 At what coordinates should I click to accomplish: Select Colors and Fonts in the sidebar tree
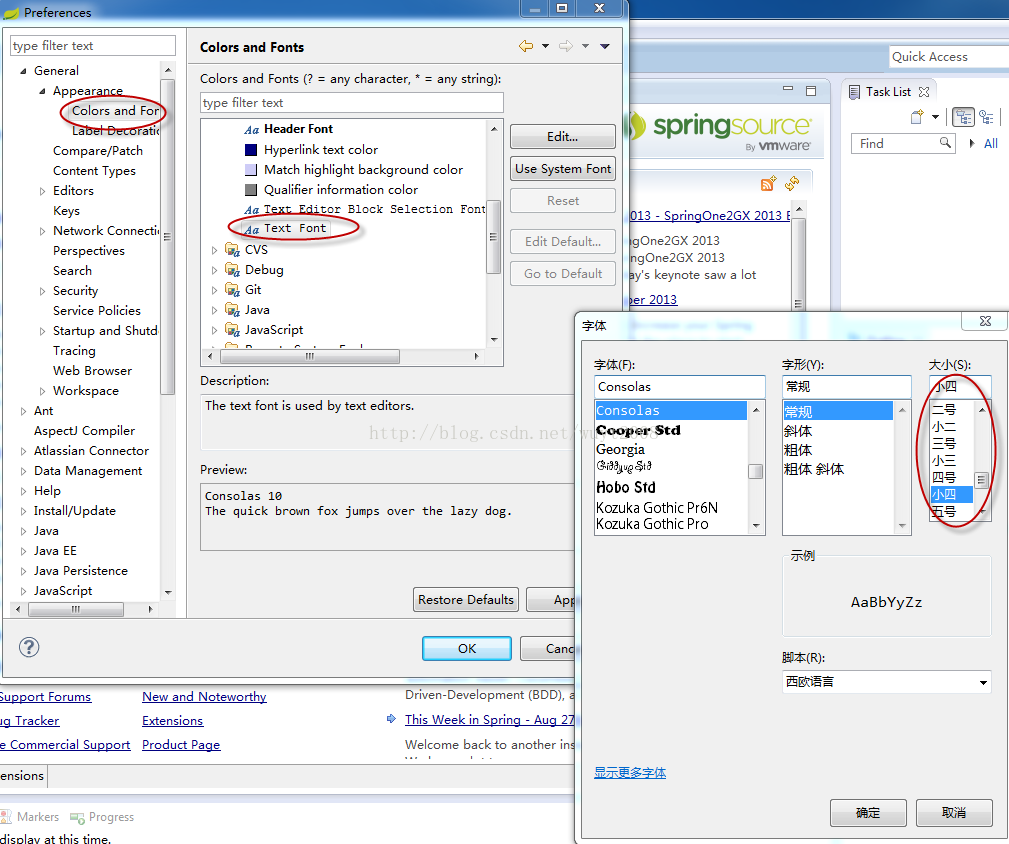click(x=115, y=111)
